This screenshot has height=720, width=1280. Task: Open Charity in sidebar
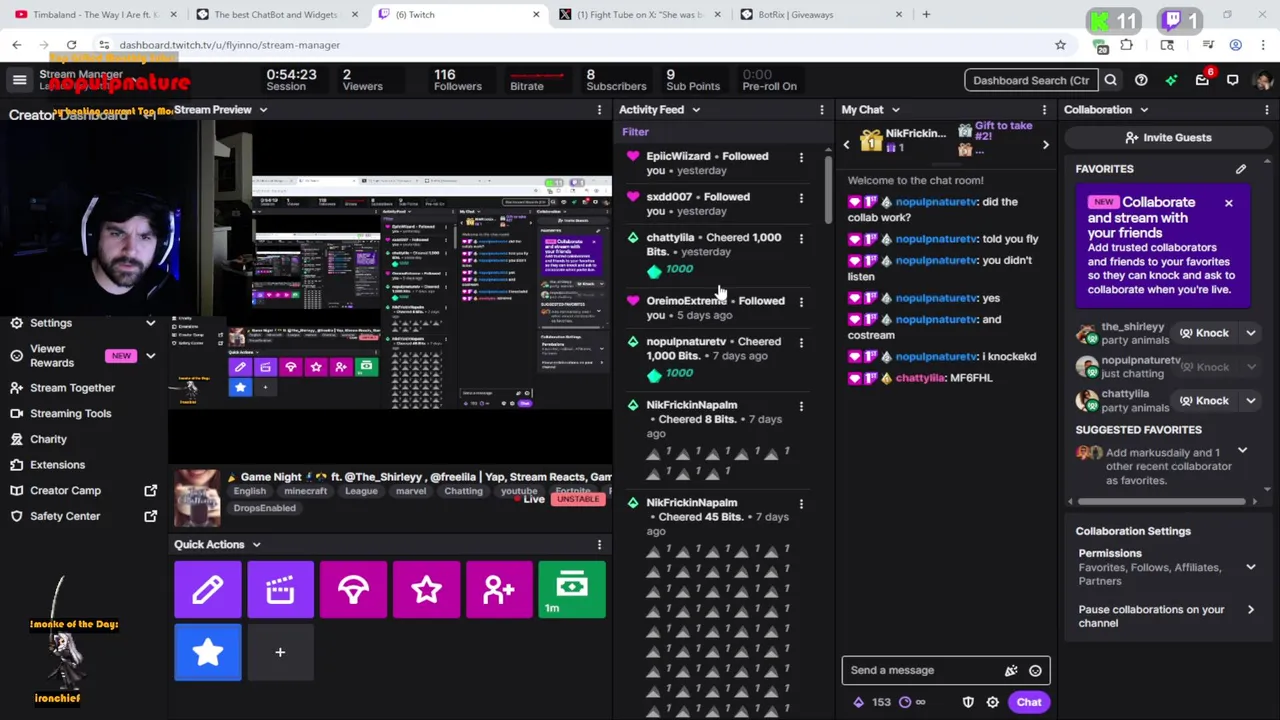(x=48, y=439)
